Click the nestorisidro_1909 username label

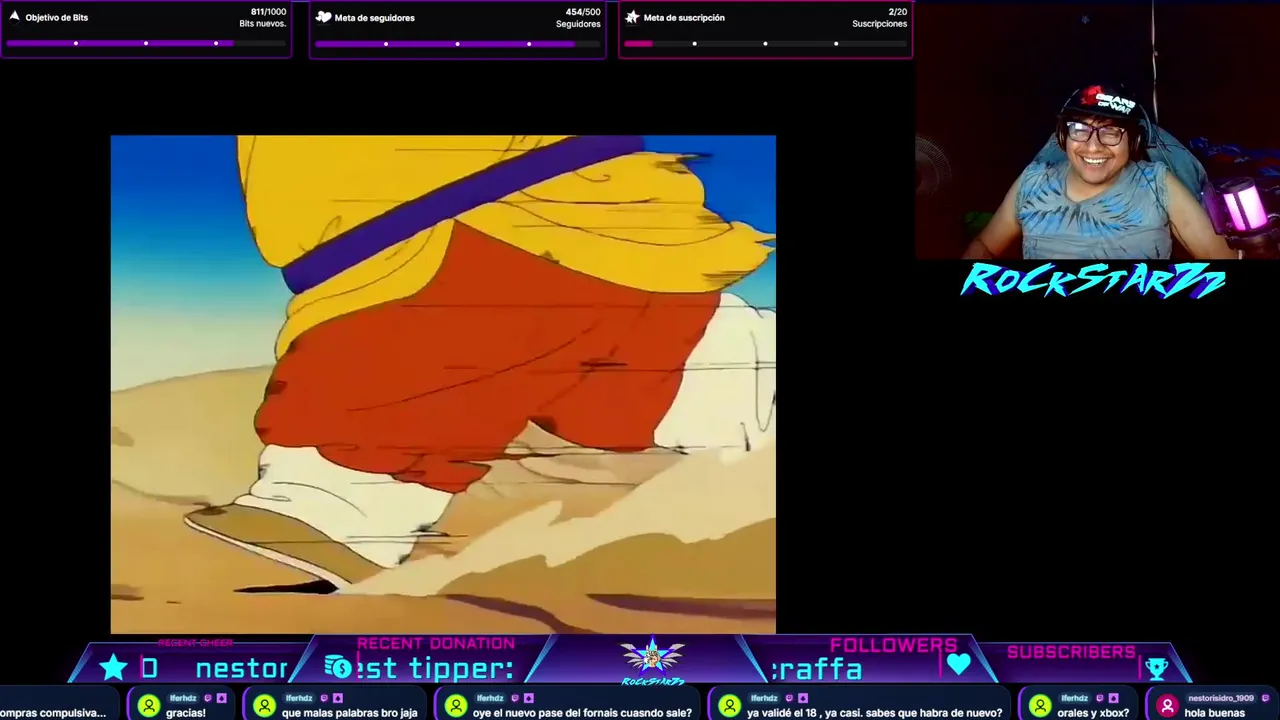(x=1220, y=699)
